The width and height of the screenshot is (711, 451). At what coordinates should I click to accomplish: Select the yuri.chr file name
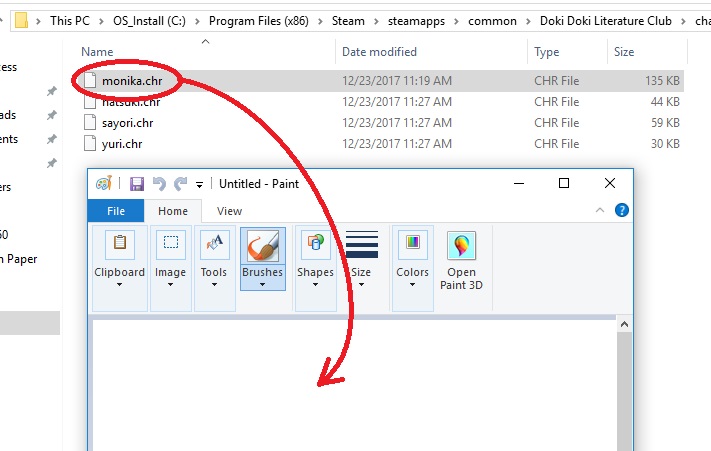(122, 144)
